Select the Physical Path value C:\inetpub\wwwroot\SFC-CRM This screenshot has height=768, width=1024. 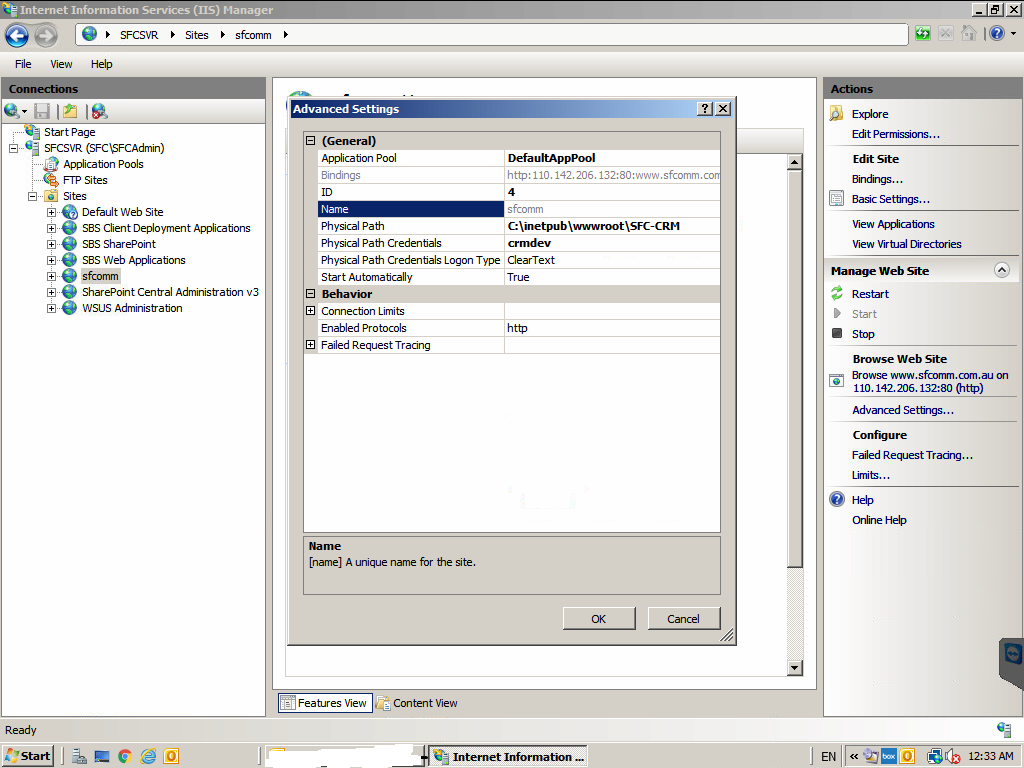(x=594, y=226)
